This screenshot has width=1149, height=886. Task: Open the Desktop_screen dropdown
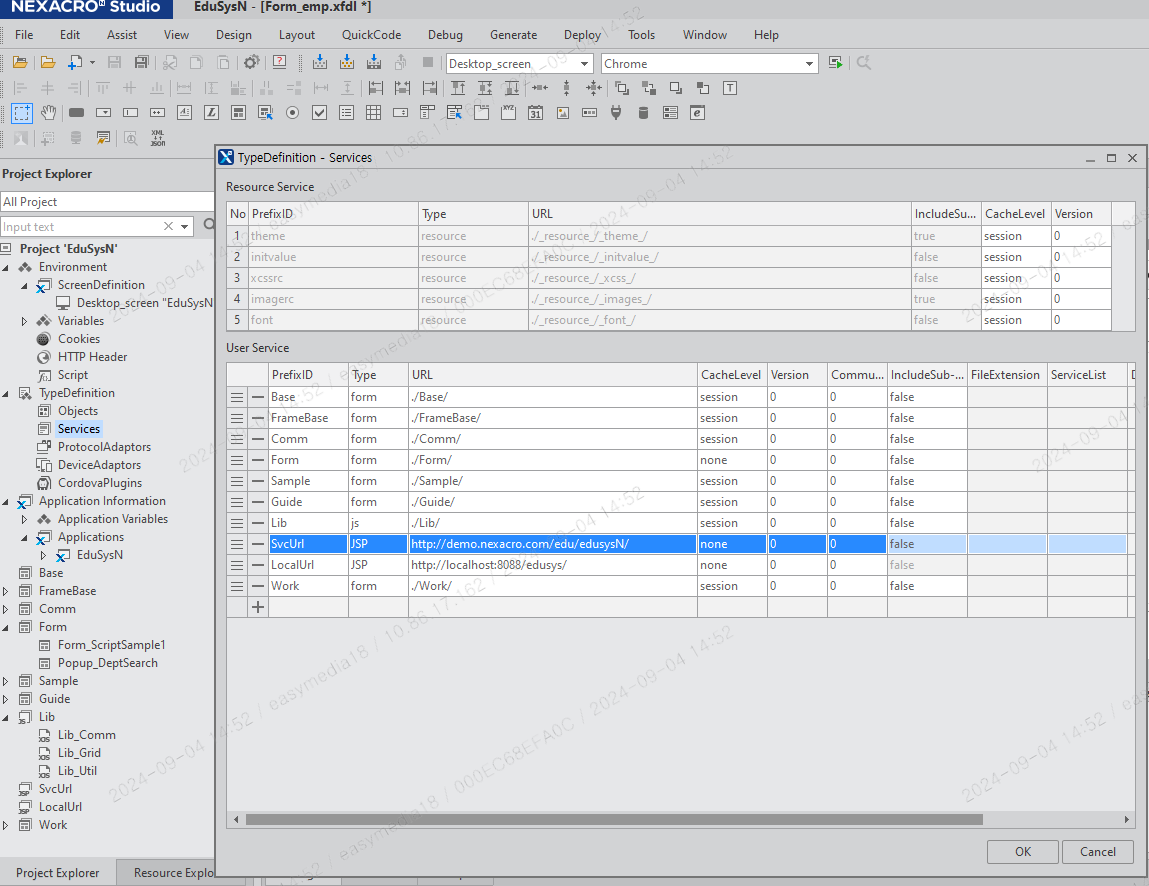click(585, 64)
